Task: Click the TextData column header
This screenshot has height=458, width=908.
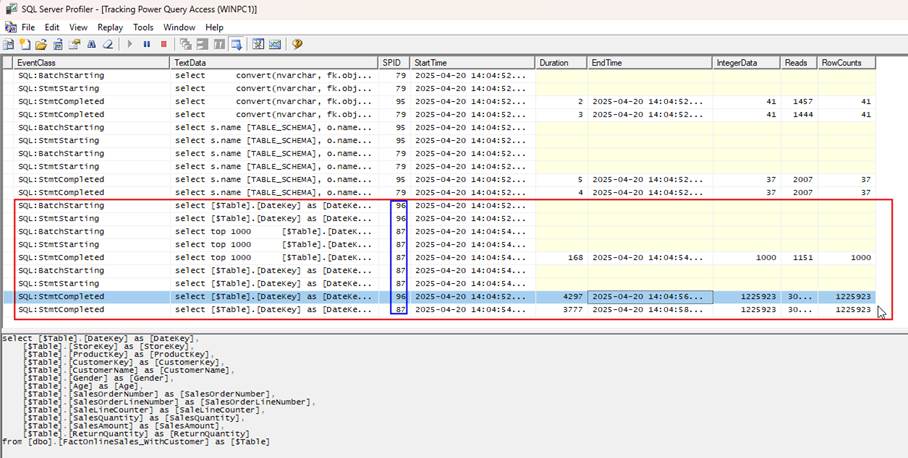Action: coord(274,63)
